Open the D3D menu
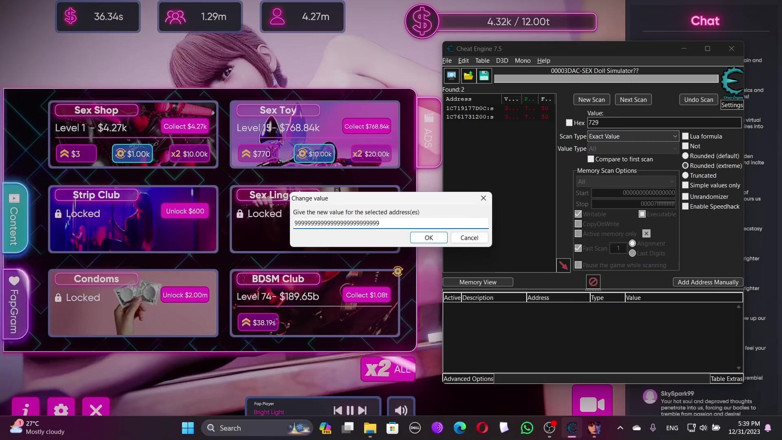 (502, 60)
